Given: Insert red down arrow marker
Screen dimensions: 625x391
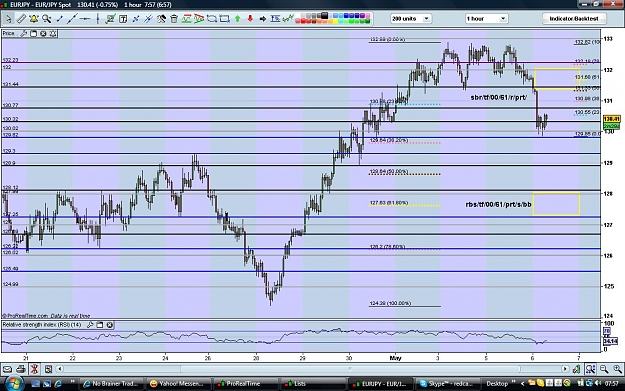Looking at the screenshot, I should 250,19.
